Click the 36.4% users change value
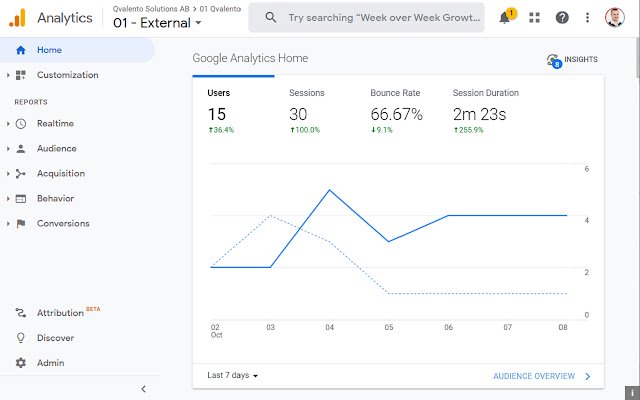Image resolution: width=640 pixels, height=400 pixels. tap(221, 130)
